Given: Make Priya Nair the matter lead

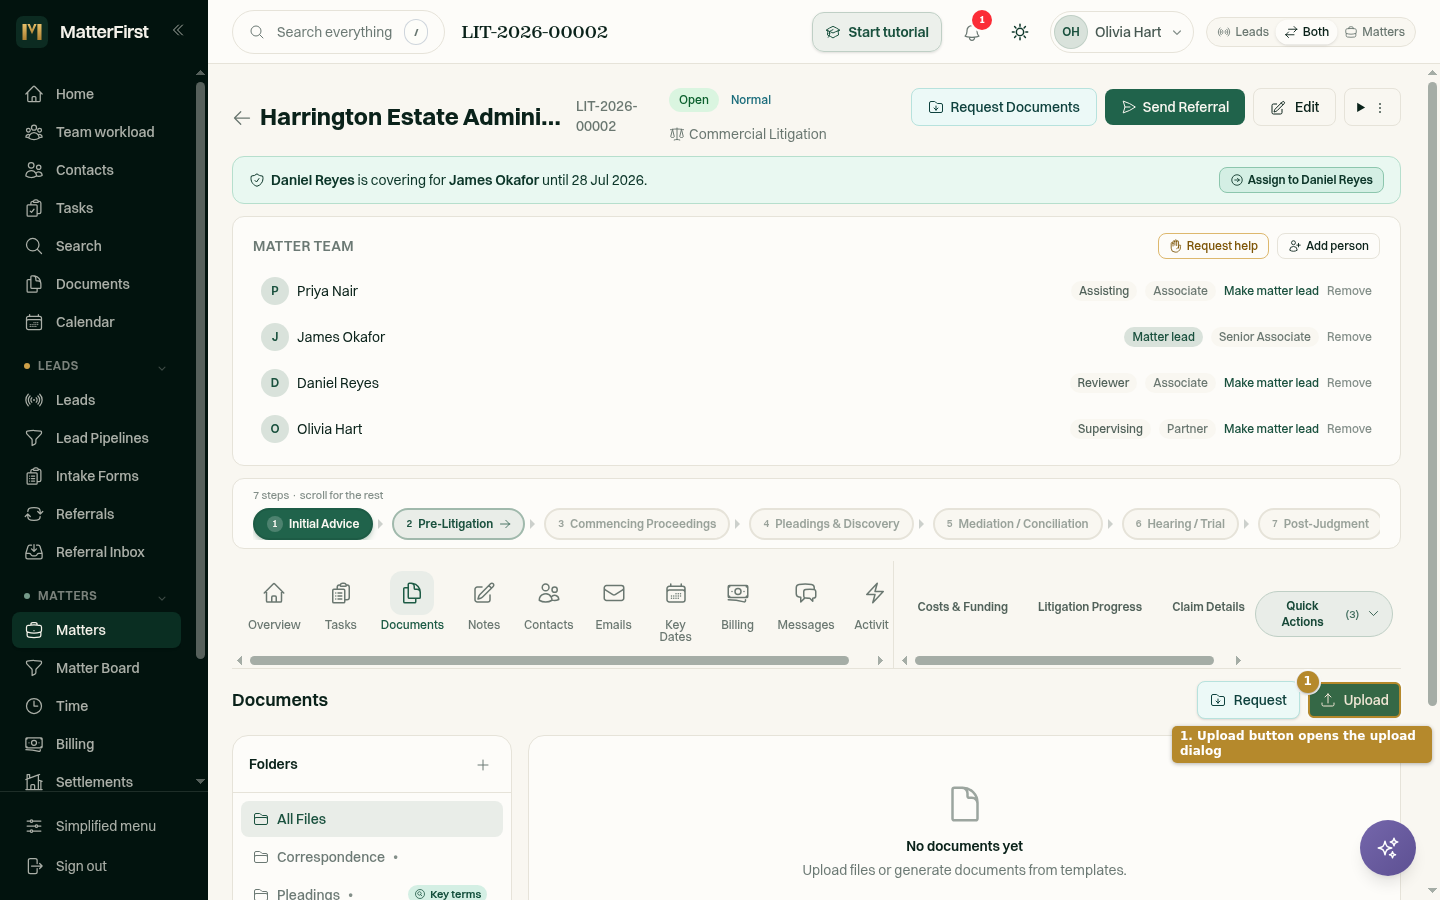Looking at the screenshot, I should click(1271, 291).
